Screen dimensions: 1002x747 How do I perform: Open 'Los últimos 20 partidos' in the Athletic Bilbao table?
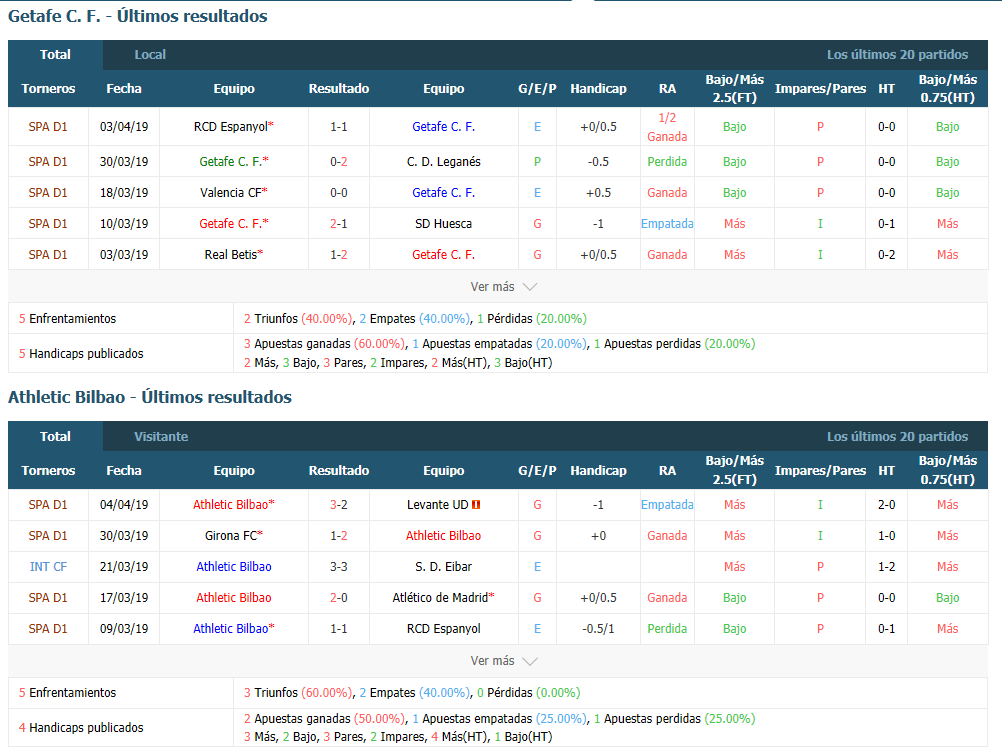pyautogui.click(x=897, y=436)
